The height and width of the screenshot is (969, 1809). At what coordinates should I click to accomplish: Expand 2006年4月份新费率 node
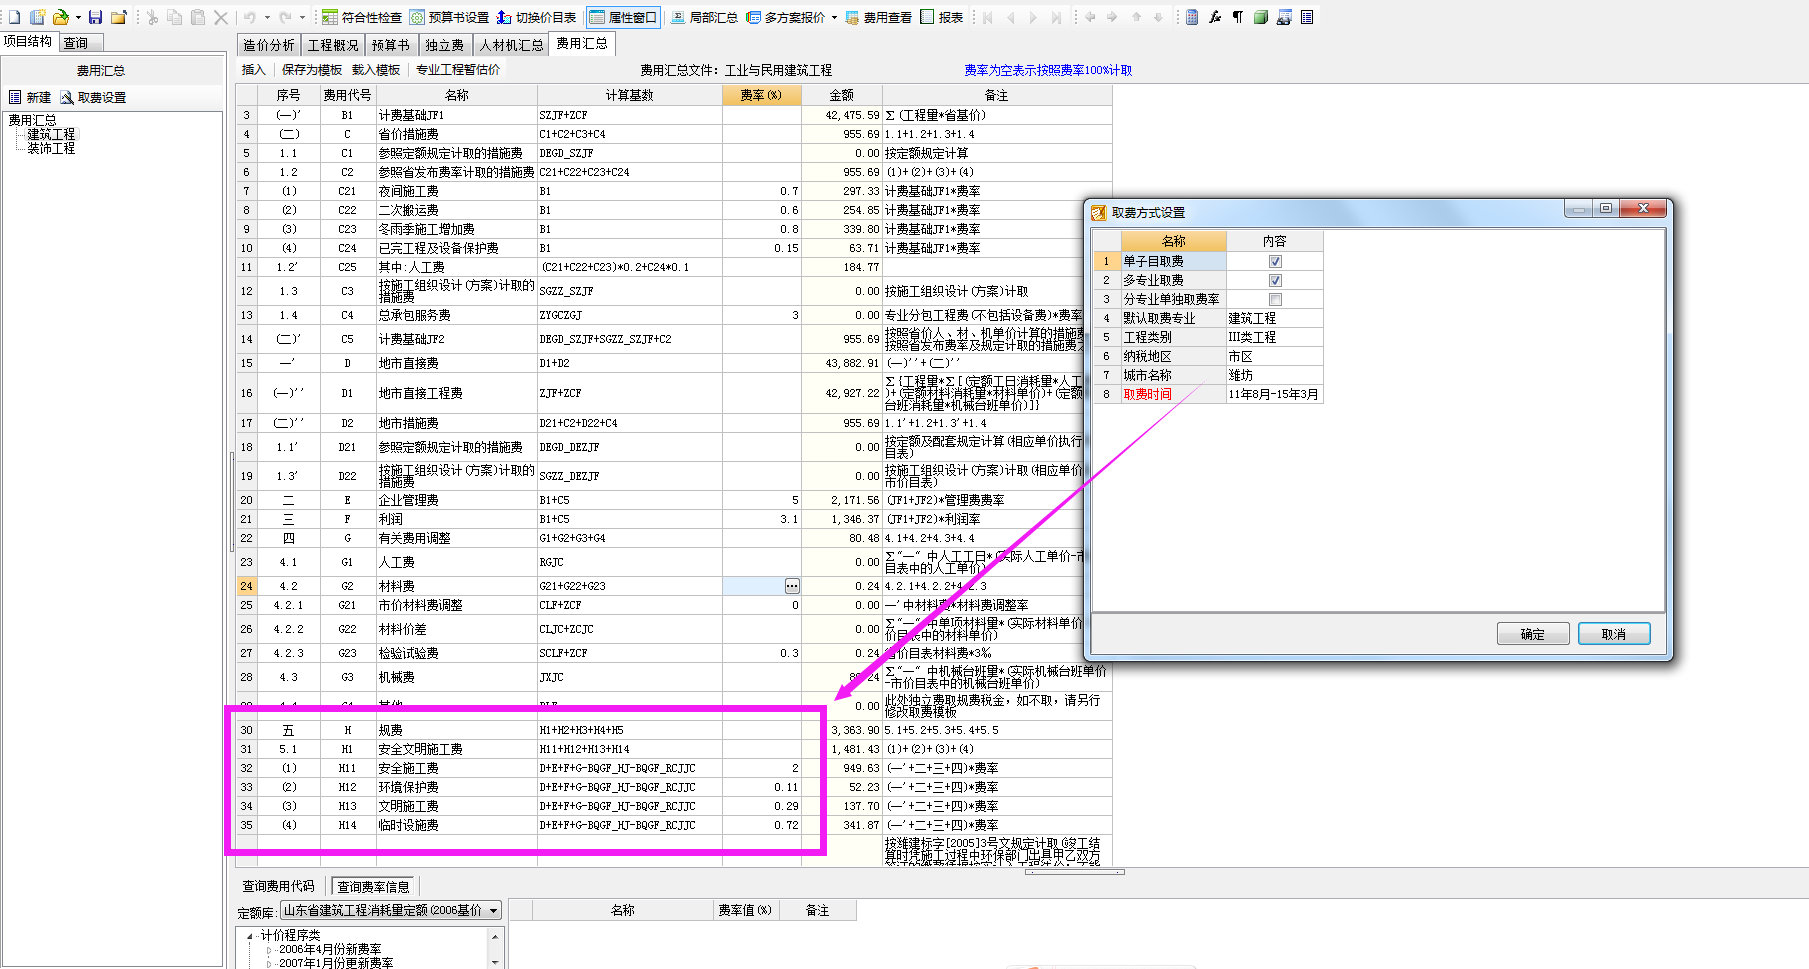(x=268, y=950)
